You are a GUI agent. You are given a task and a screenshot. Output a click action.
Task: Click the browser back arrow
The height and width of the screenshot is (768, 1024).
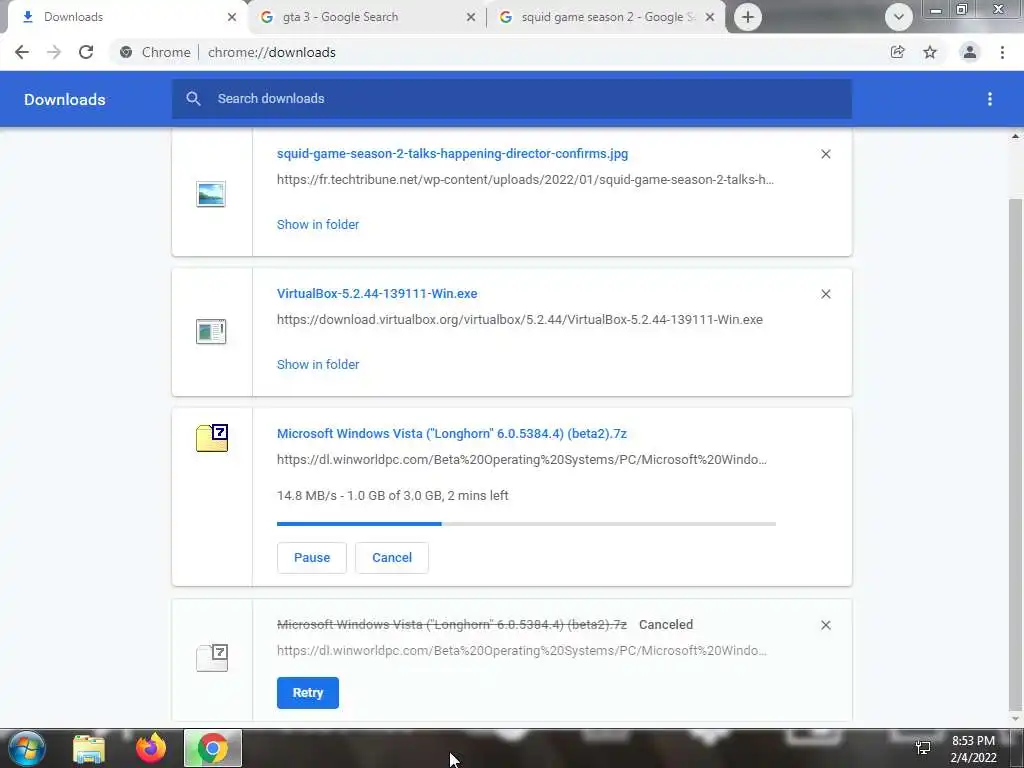pyautogui.click(x=22, y=52)
